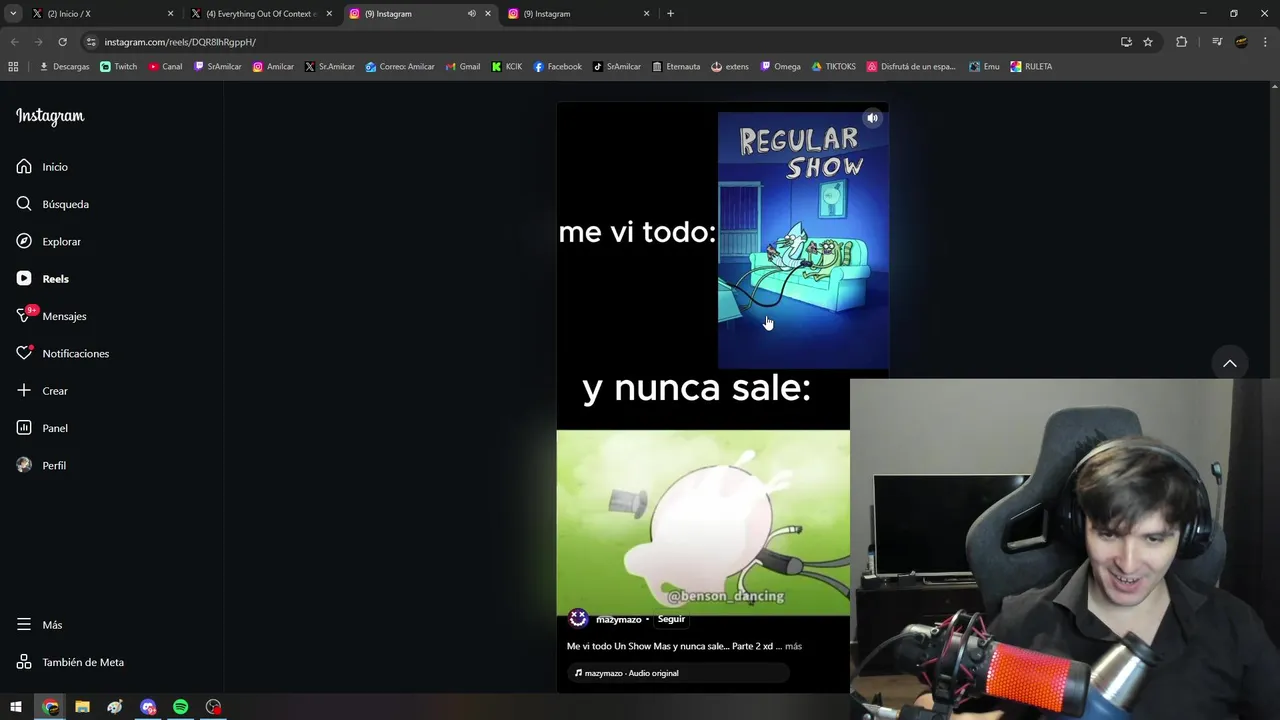1280x720 pixels.
Task: Open the Descargas bookmark
Action: point(64,67)
